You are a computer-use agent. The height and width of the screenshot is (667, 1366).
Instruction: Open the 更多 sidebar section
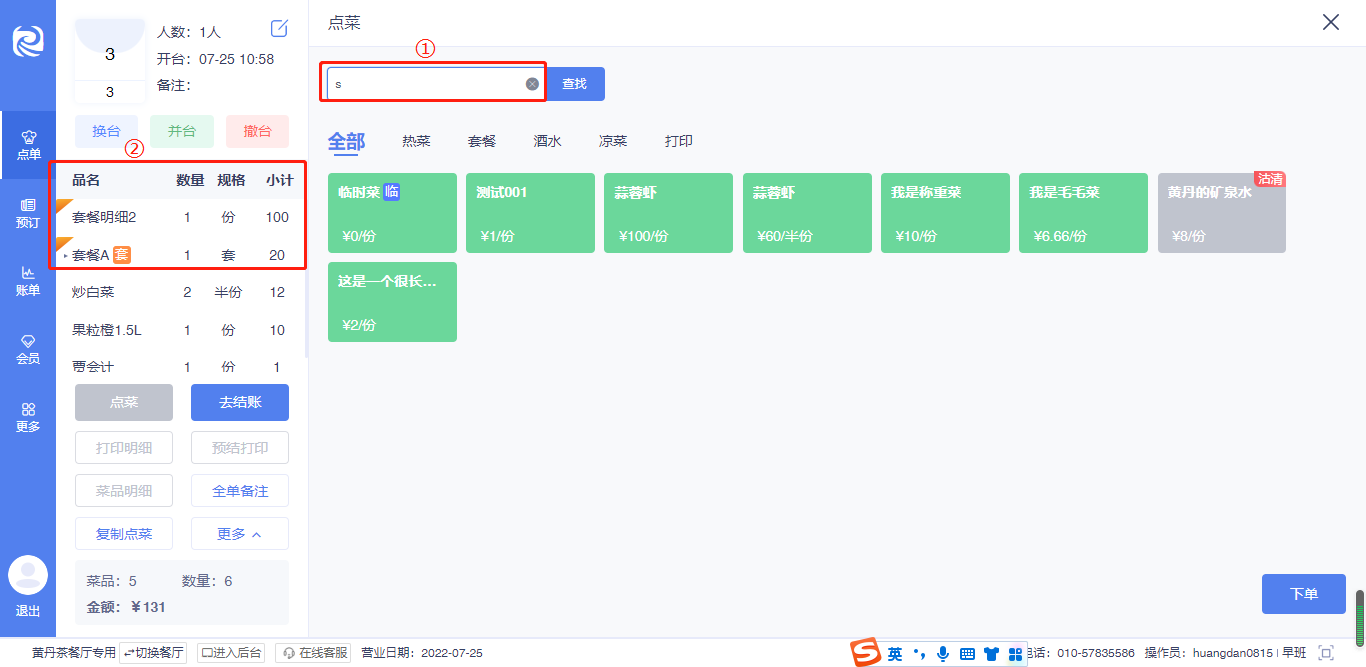(28, 417)
